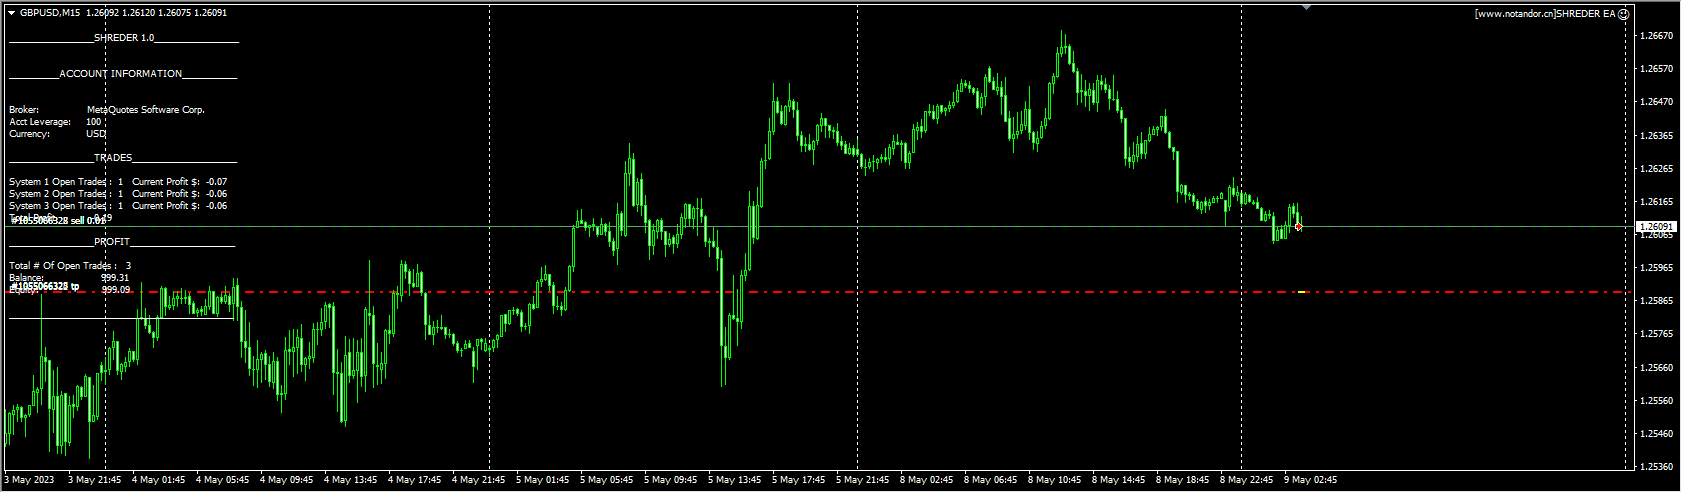This screenshot has height=493, width=1682.
Task: Click the 1.25360 price scale label
Action: (1657, 467)
